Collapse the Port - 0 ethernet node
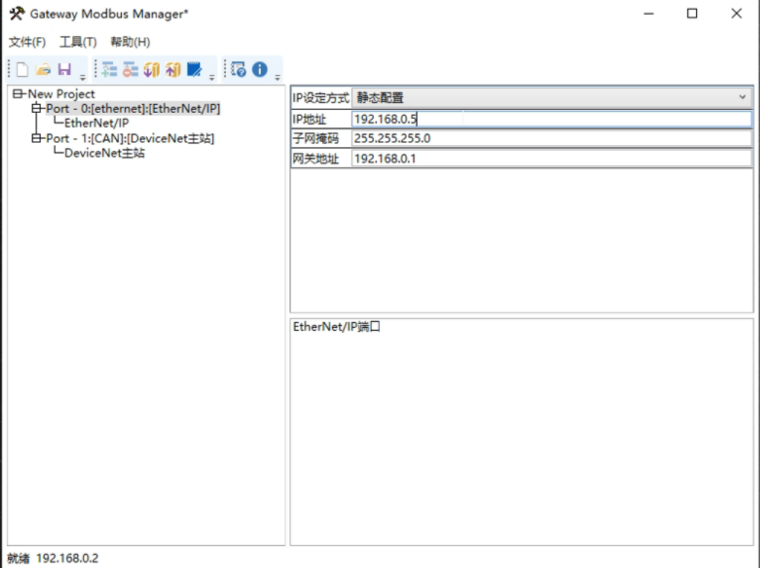 [36, 108]
